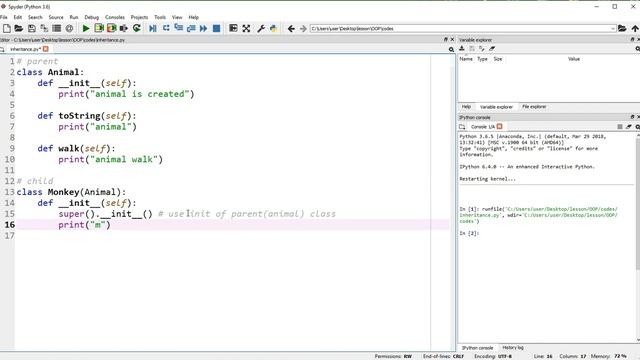Open the Search menu

[35, 17]
